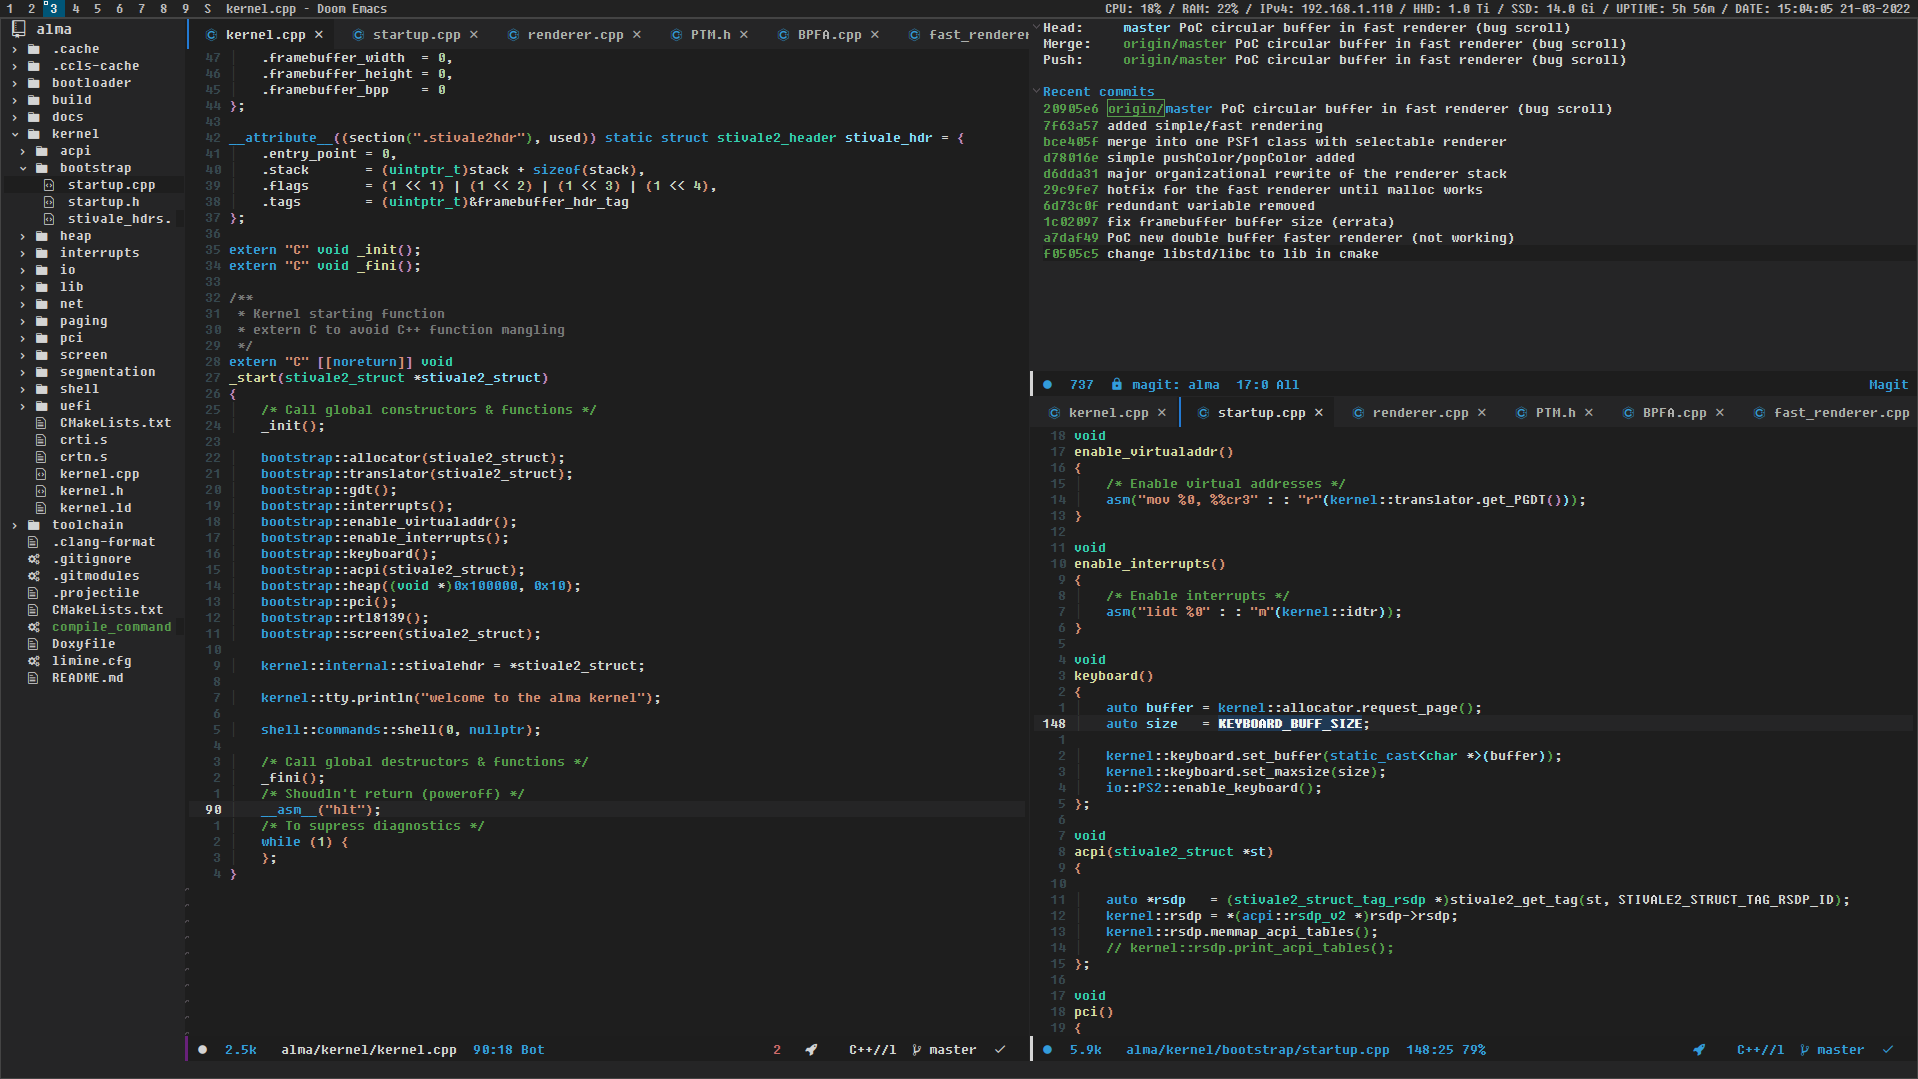Viewport: 1918px width, 1079px height.
Task: Expand the toolchain folder
Action: [x=14, y=525]
